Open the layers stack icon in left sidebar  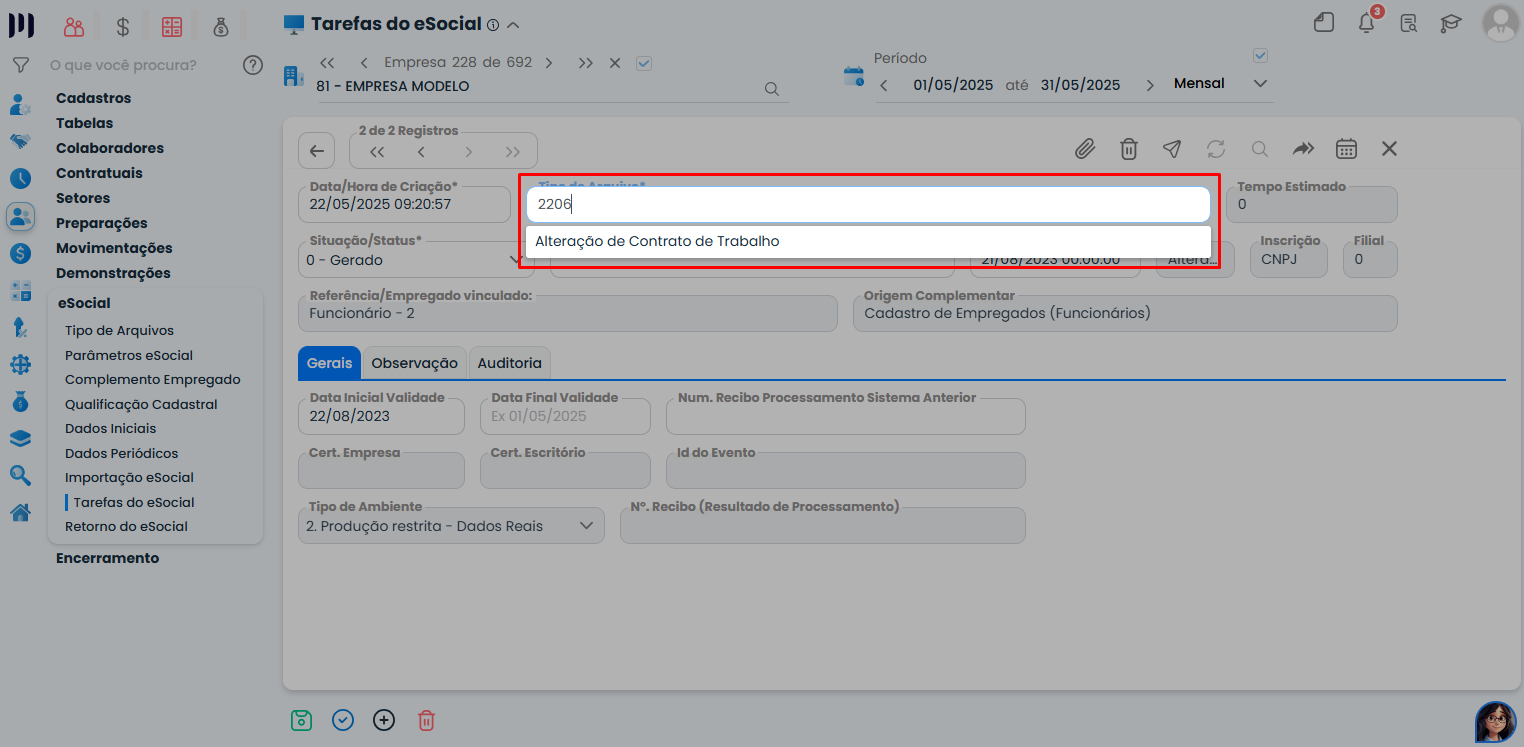(x=20, y=439)
